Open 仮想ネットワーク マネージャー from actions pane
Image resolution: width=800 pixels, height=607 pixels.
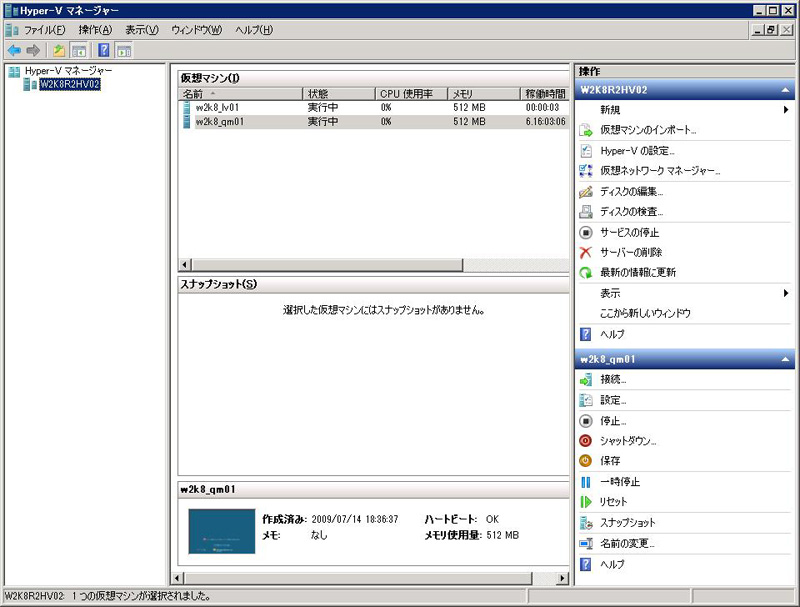click(x=658, y=171)
